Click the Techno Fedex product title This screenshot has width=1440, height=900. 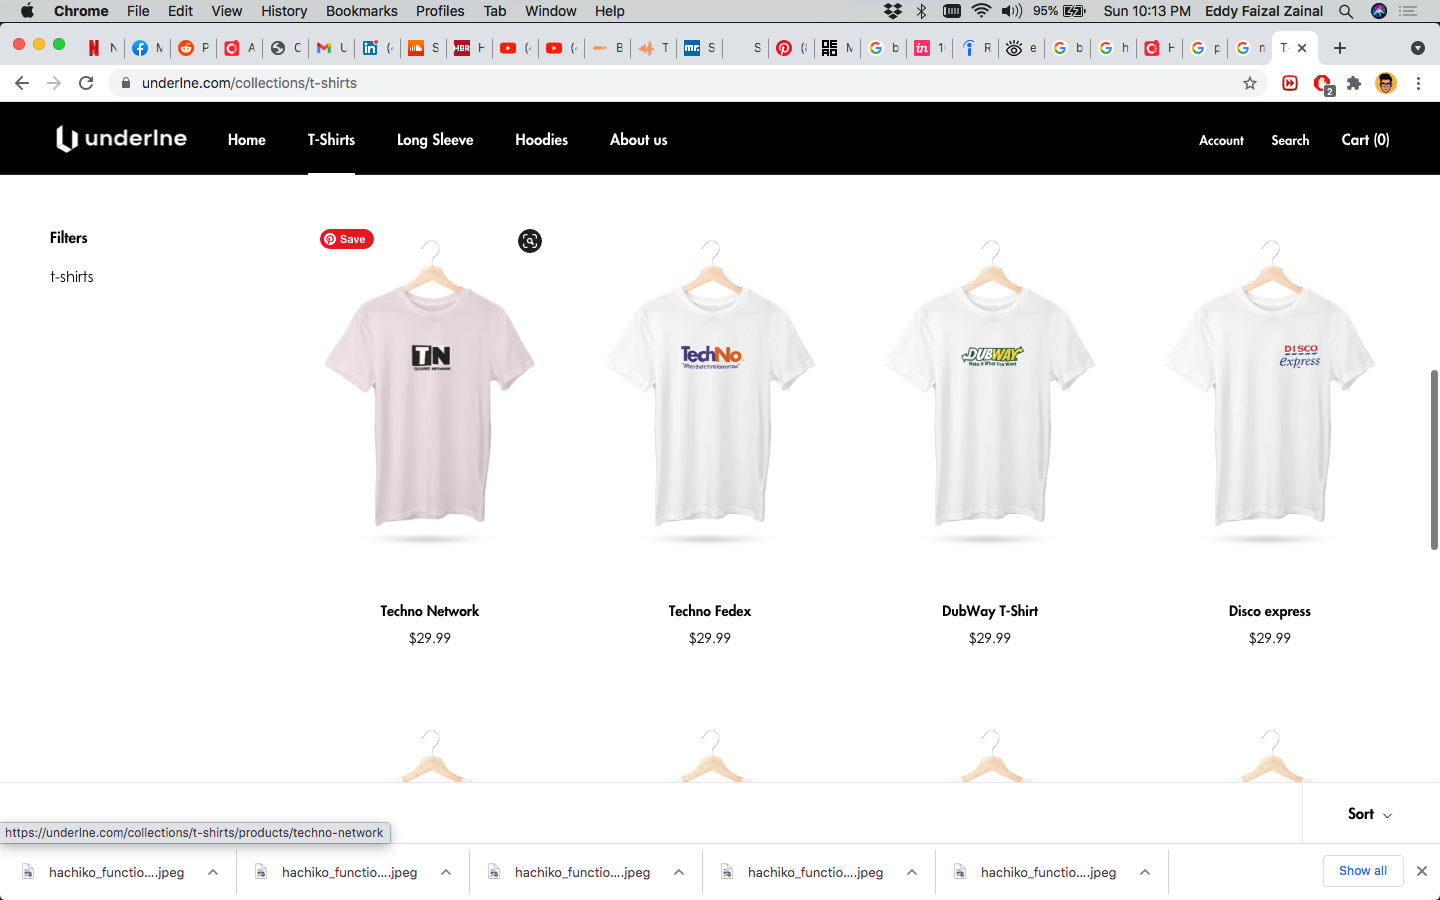click(710, 611)
